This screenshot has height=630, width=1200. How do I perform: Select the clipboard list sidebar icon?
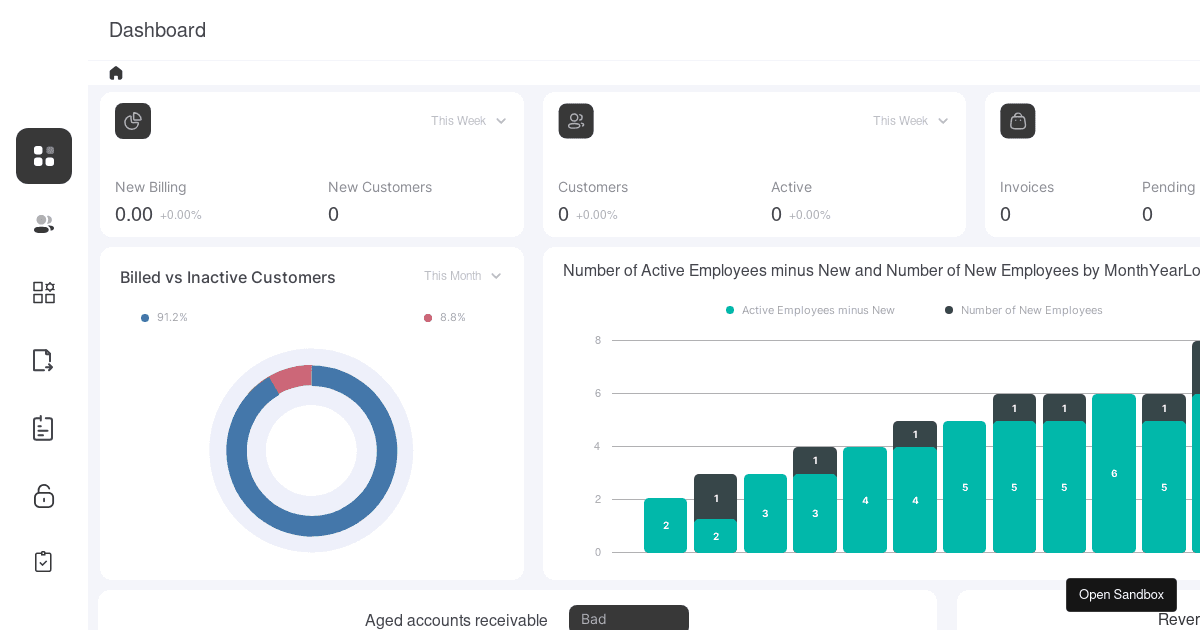(43, 428)
